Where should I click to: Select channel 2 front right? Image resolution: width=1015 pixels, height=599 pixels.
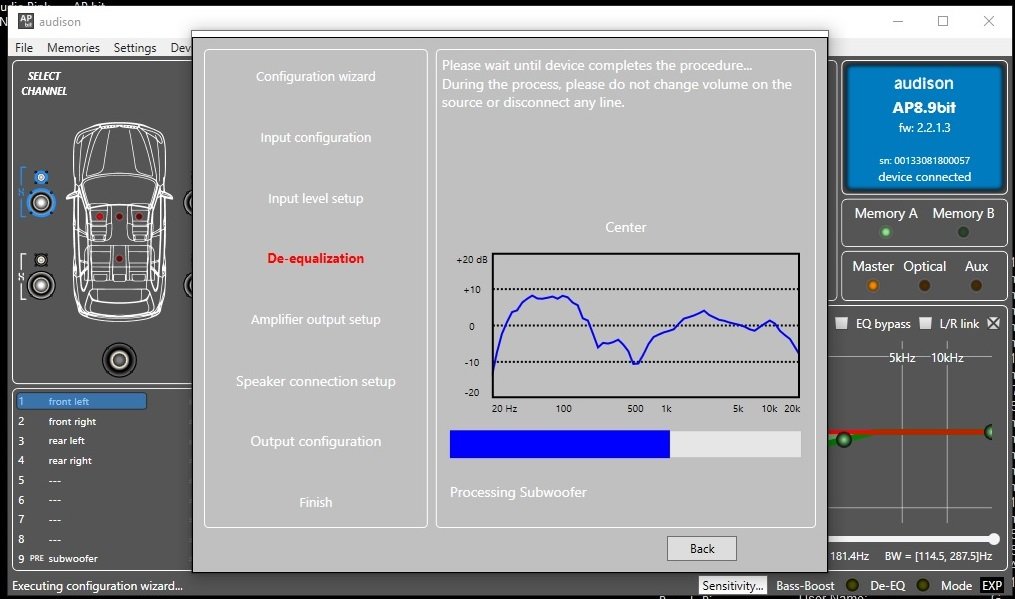(x=72, y=422)
